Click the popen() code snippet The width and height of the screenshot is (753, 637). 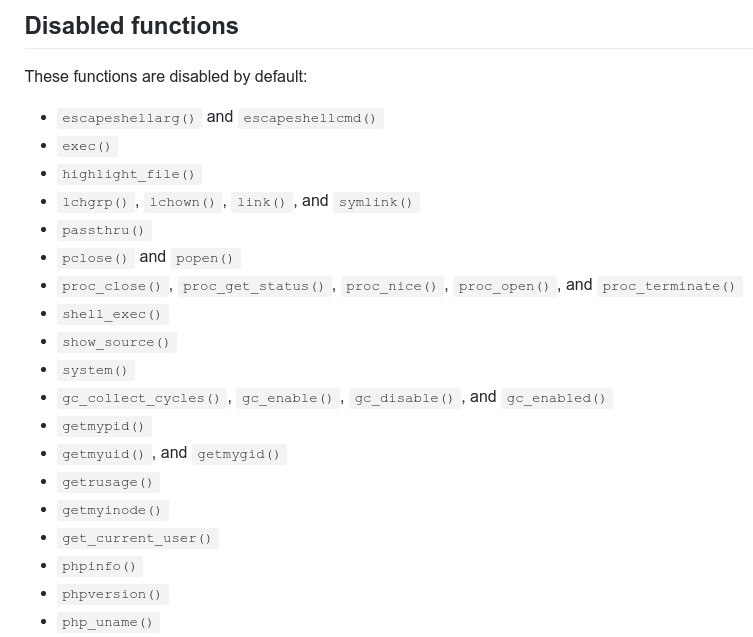coord(204,258)
